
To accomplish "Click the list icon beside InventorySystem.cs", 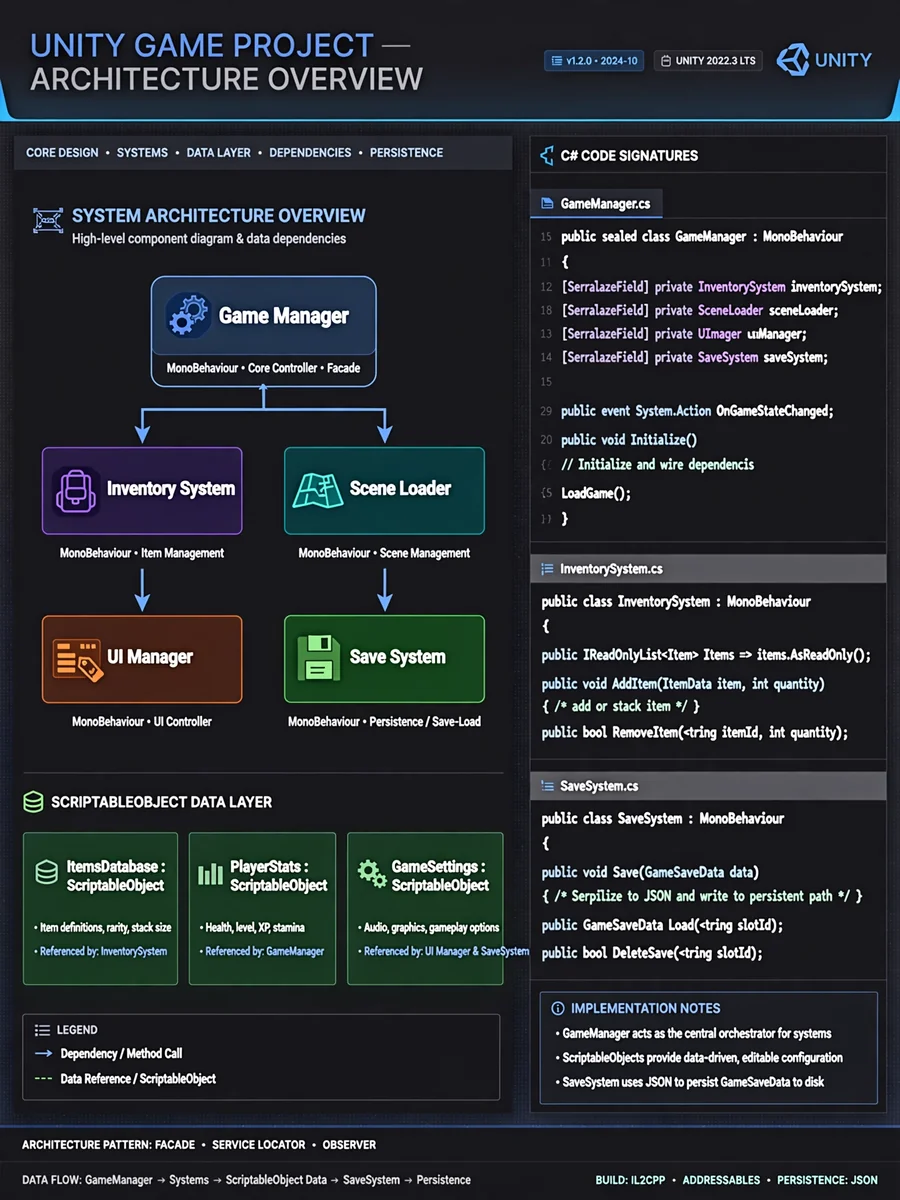I will coord(547,569).
